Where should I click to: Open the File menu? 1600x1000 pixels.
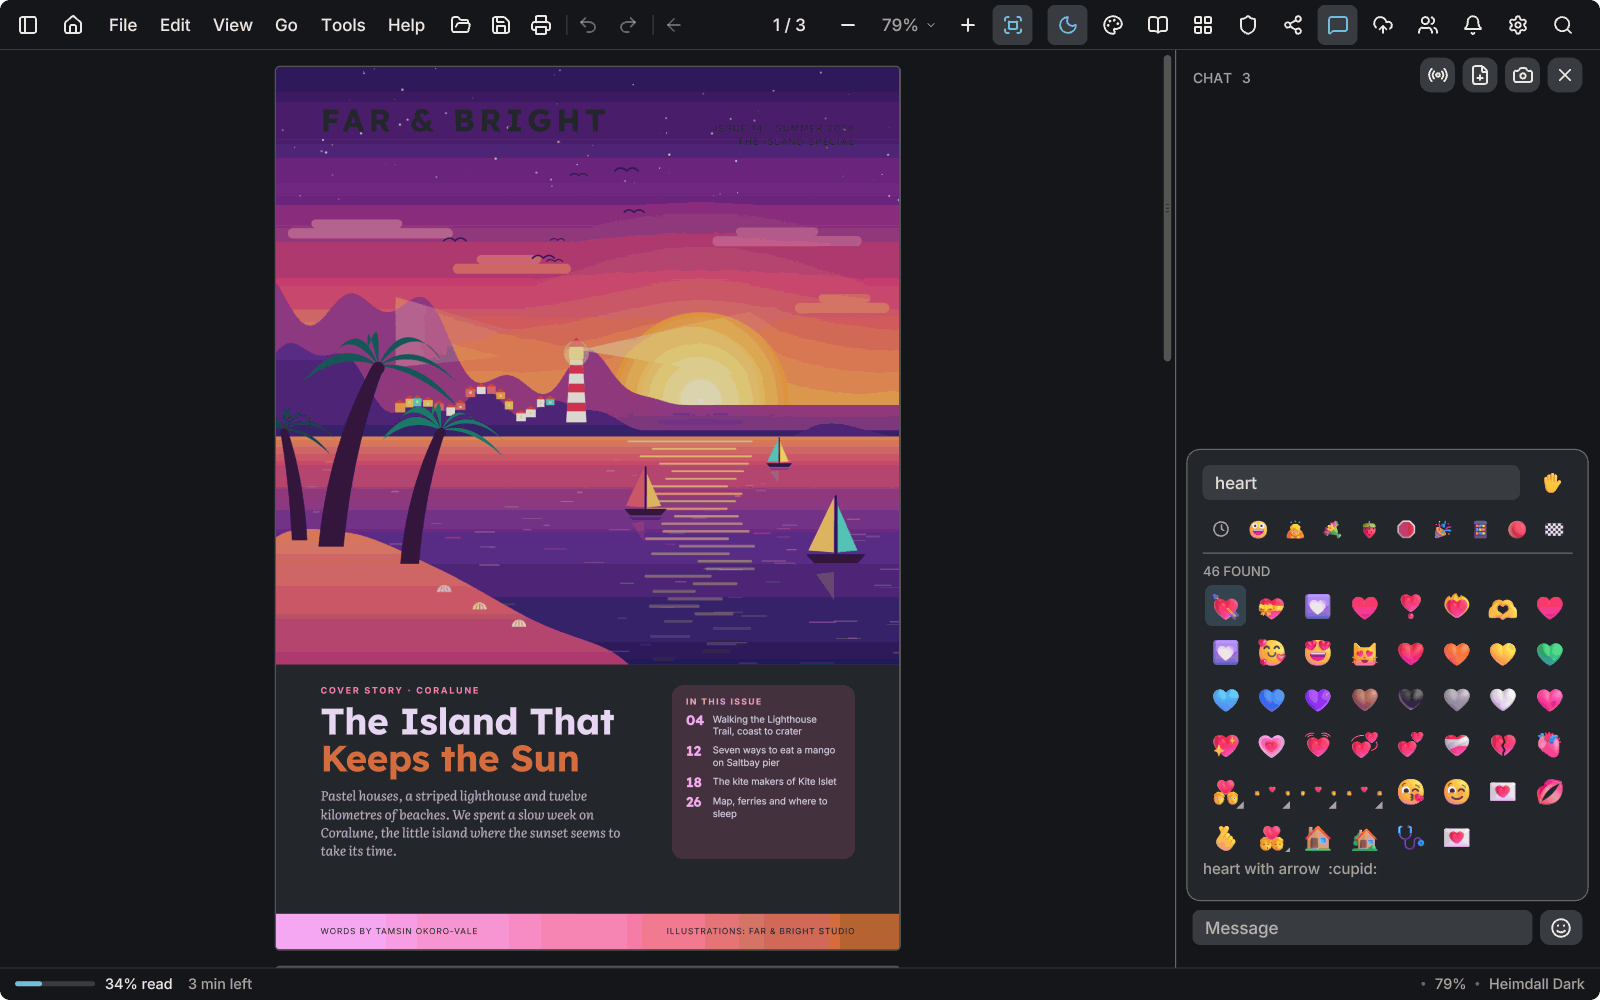pyautogui.click(x=123, y=25)
